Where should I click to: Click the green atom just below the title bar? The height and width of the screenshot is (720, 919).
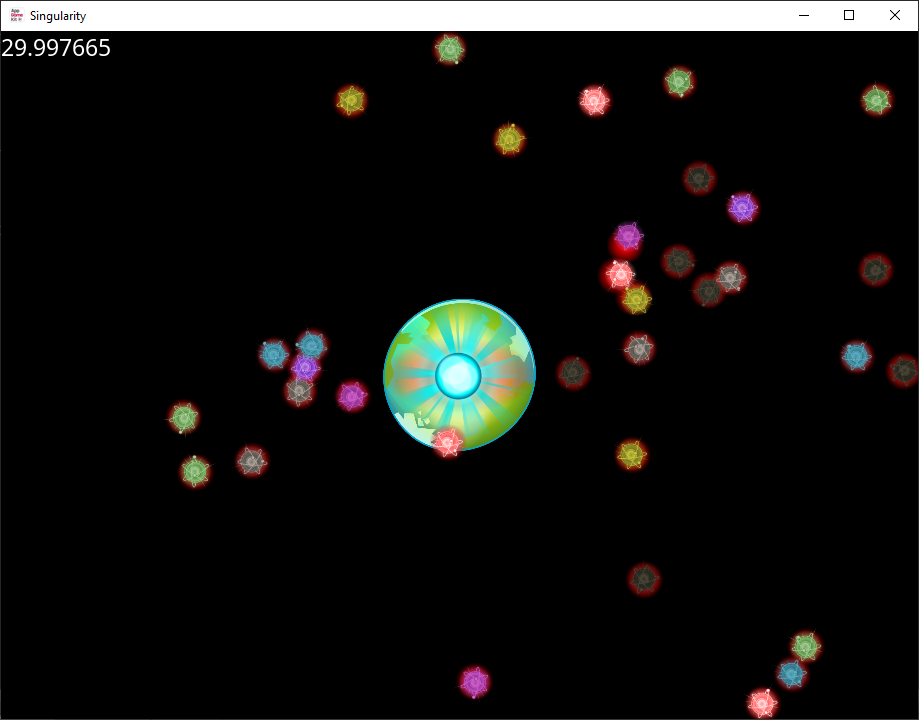[450, 49]
